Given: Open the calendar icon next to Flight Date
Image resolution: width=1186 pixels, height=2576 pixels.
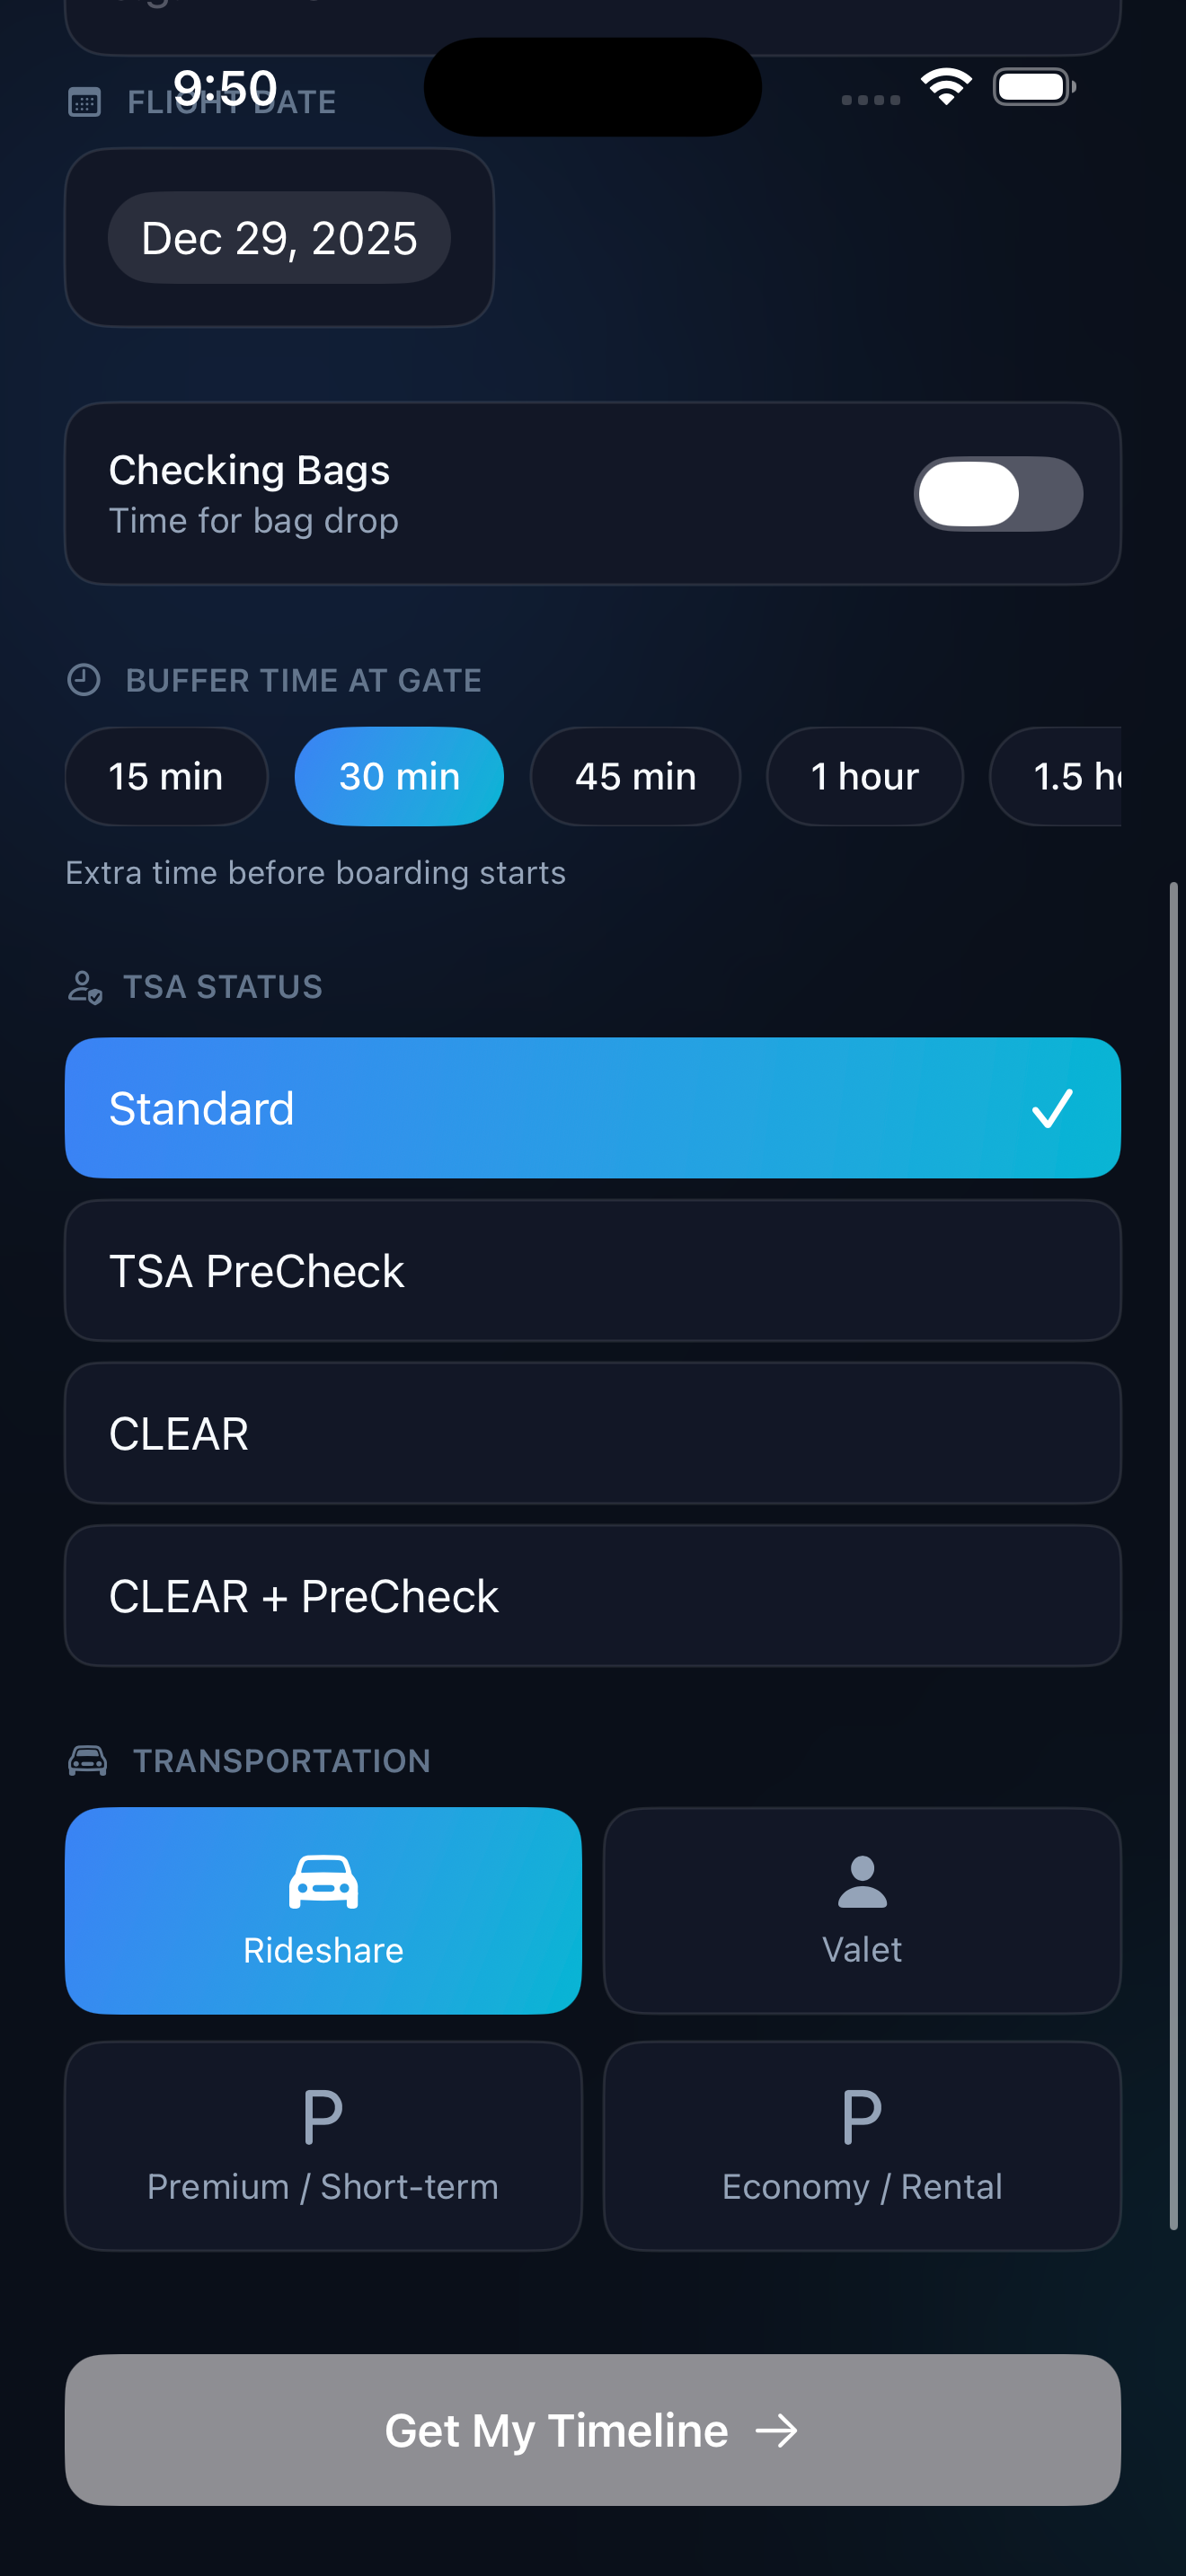Looking at the screenshot, I should pyautogui.click(x=86, y=100).
